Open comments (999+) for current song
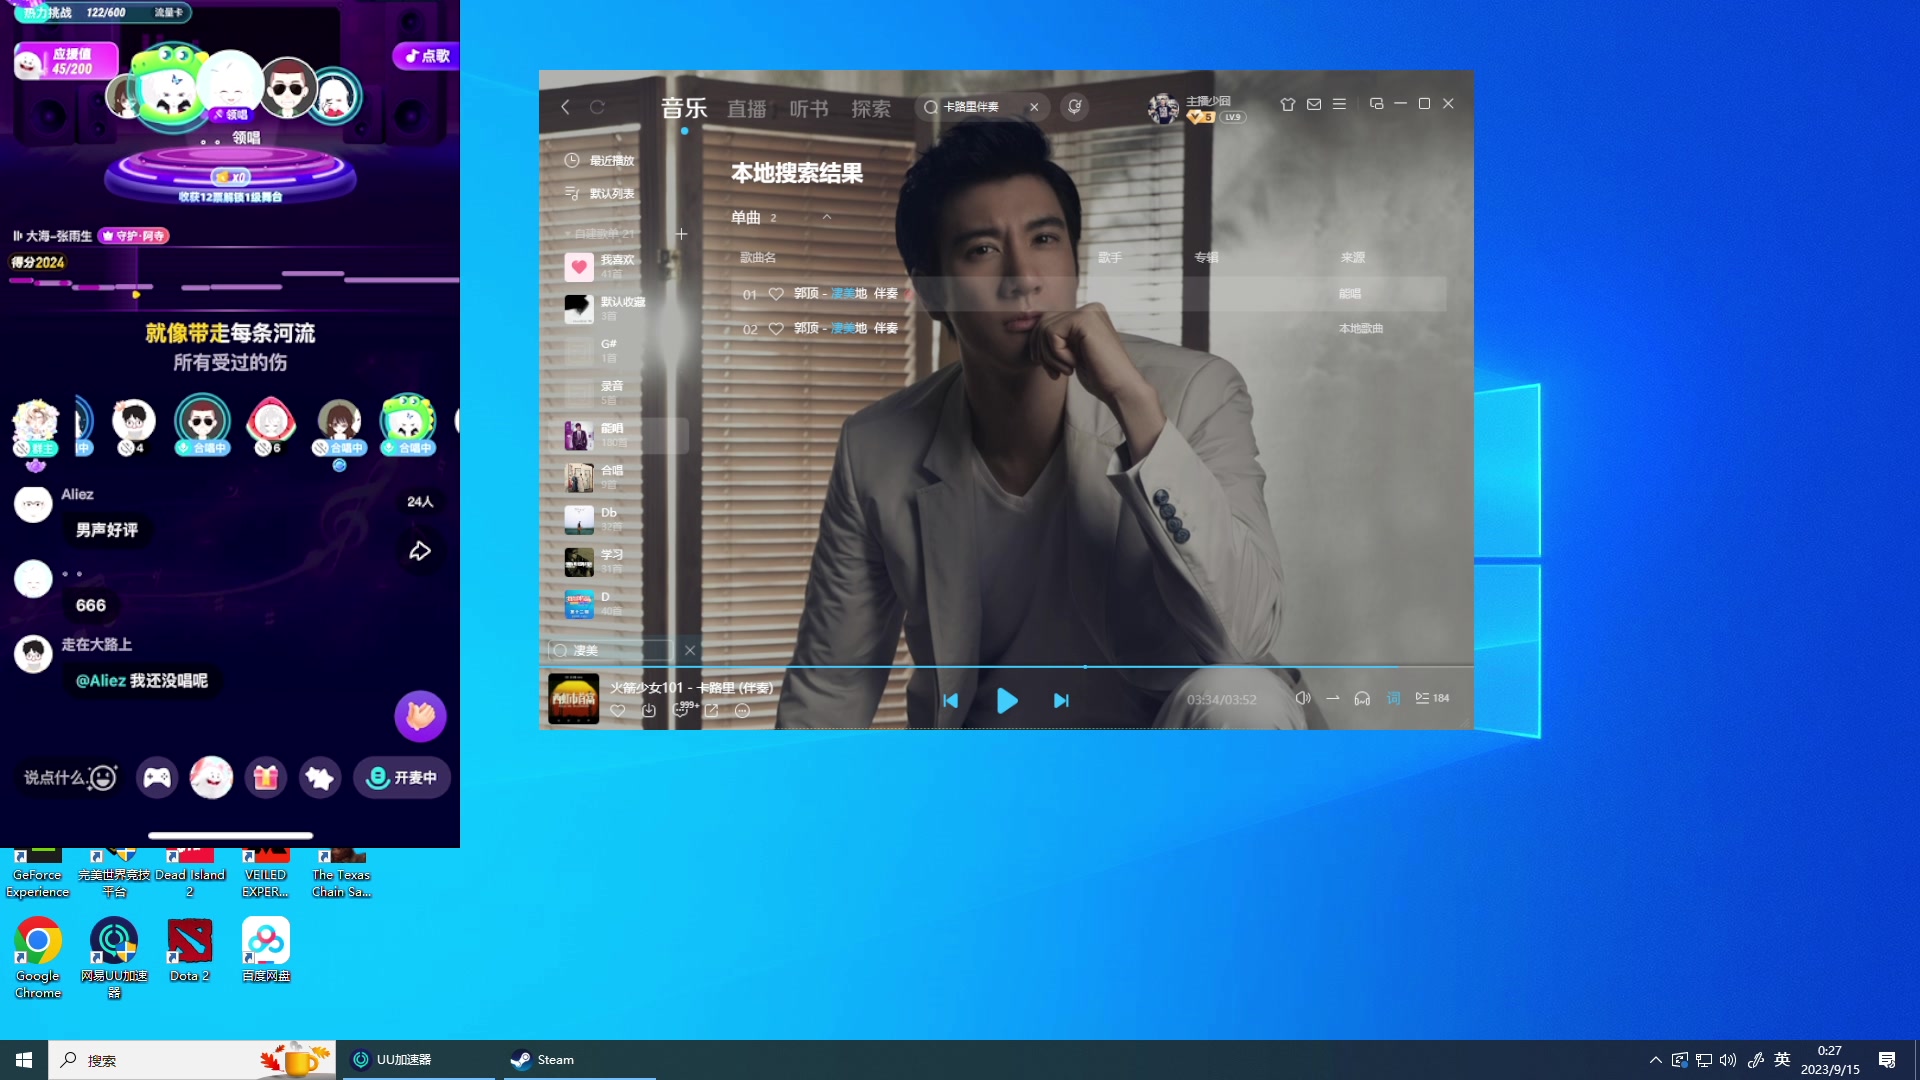 (684, 709)
